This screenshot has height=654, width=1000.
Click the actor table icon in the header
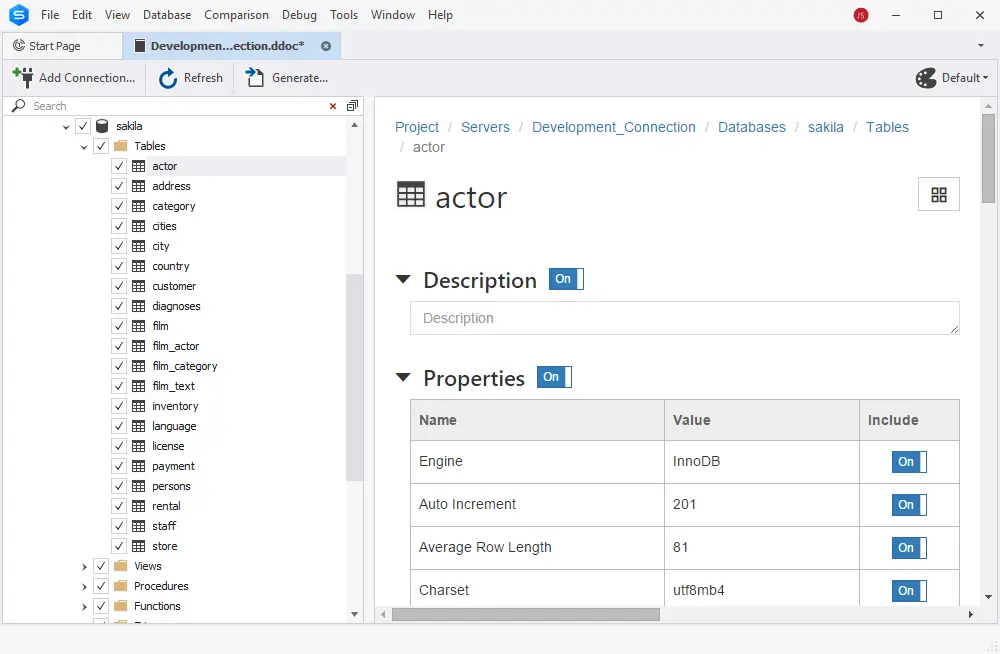point(410,196)
